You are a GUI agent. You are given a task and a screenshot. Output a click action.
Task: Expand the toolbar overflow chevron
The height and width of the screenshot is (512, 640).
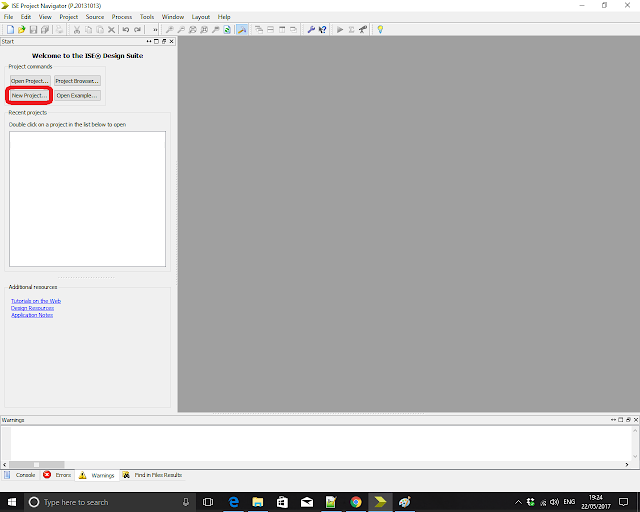coord(155,29)
